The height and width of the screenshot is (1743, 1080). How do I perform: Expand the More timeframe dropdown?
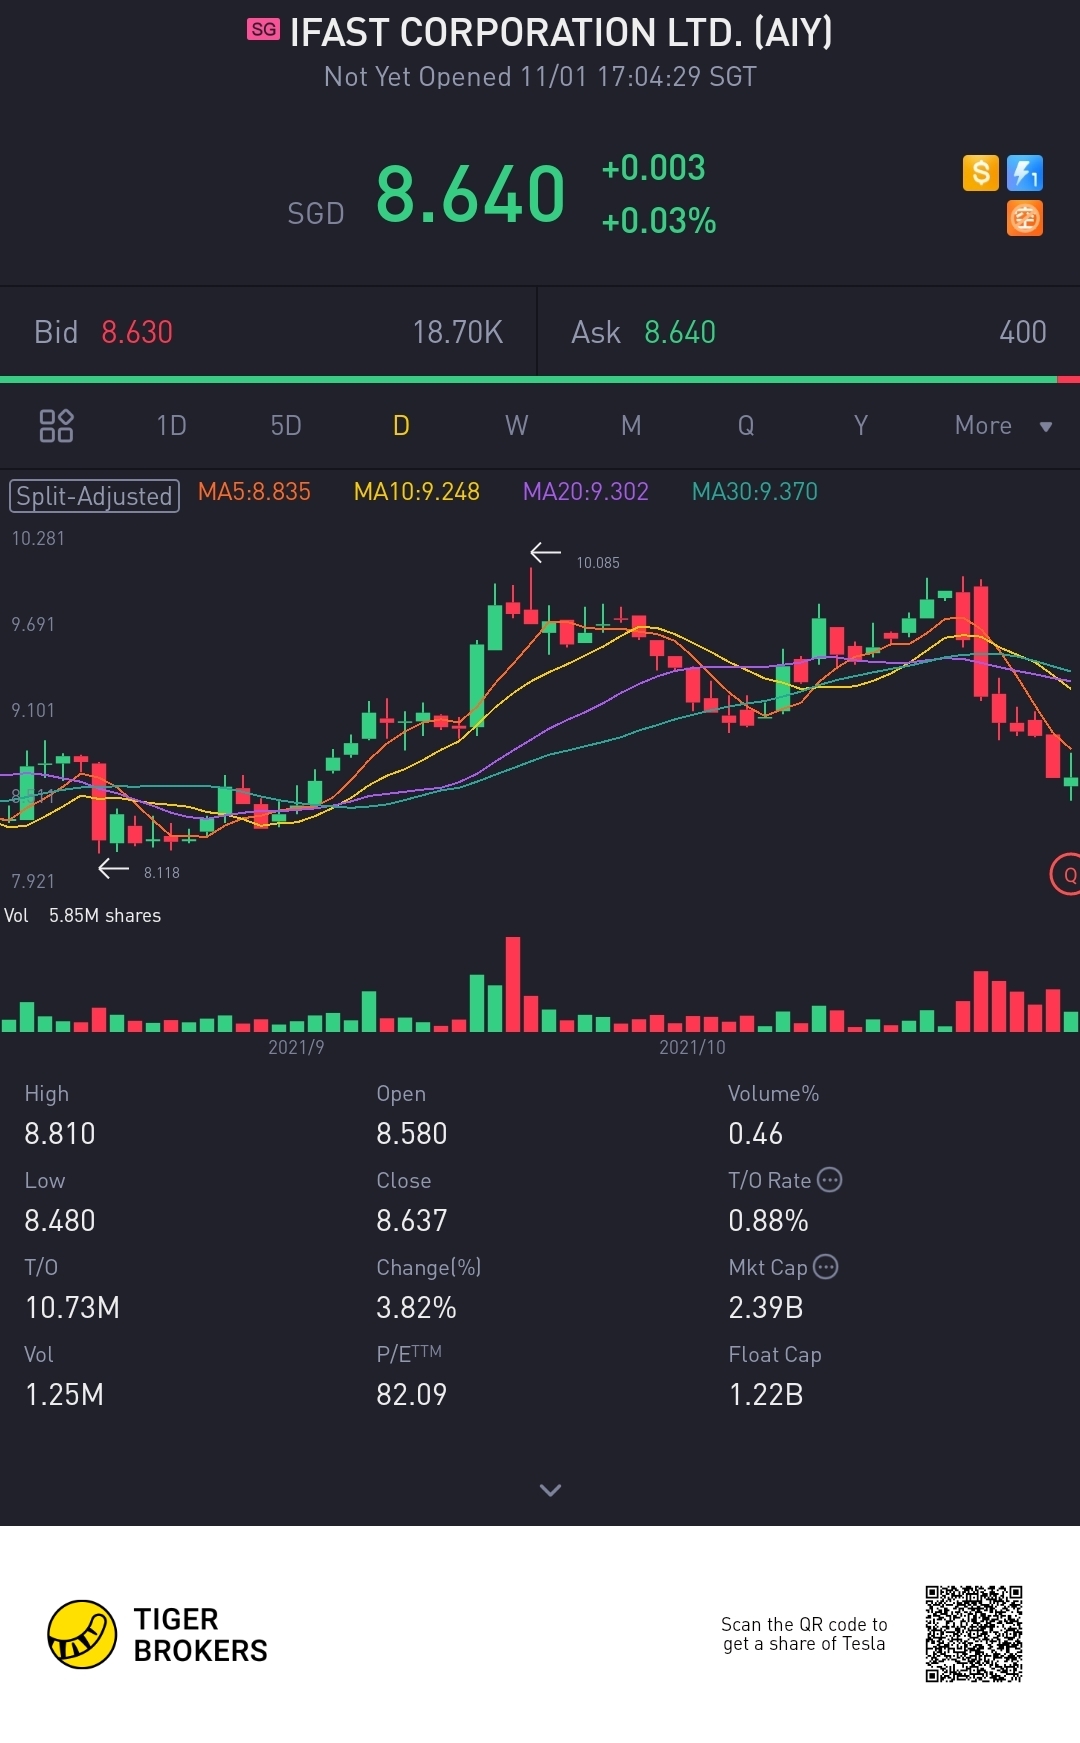coord(1003,426)
